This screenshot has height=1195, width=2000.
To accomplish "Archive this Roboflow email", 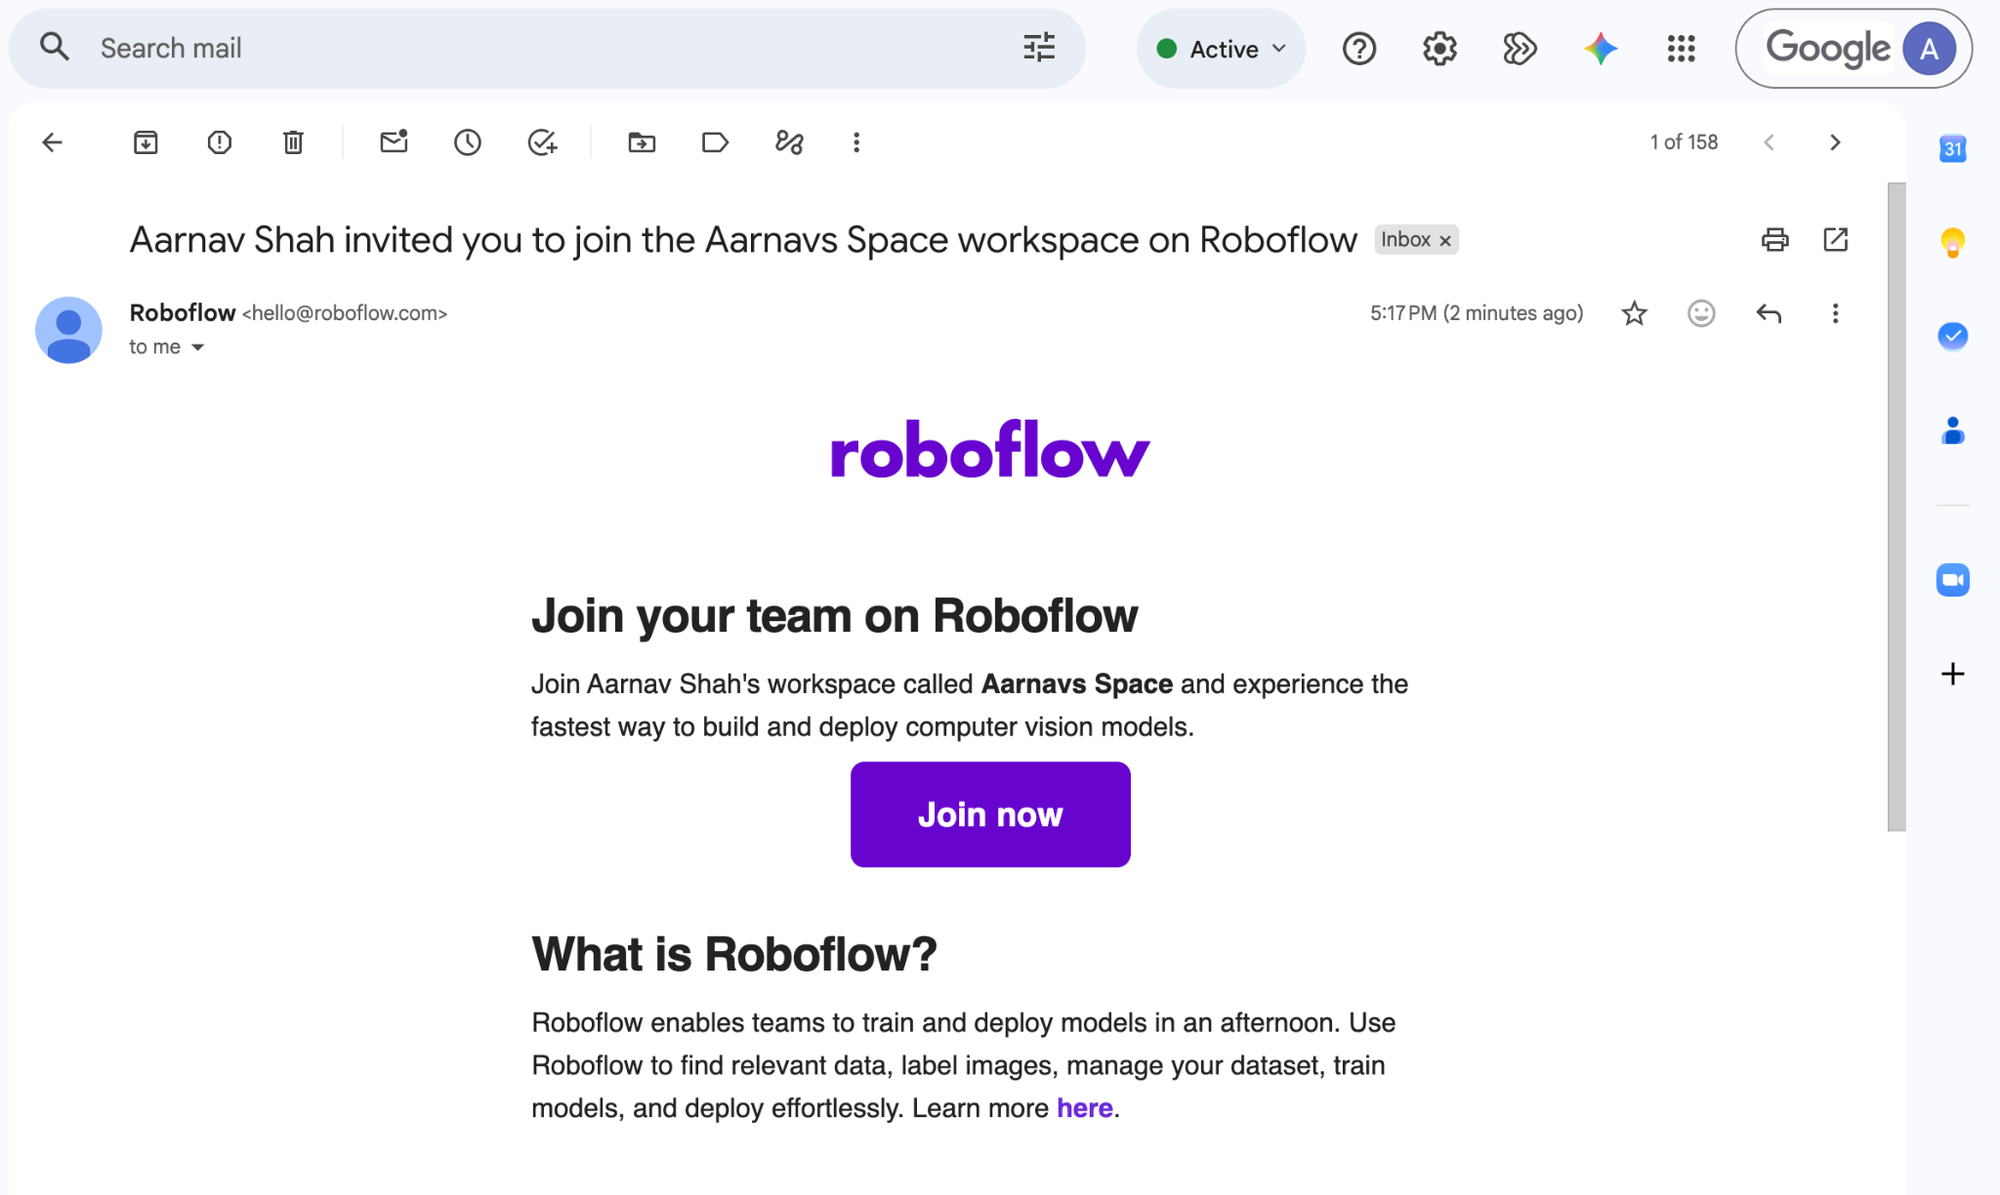I will (x=146, y=142).
